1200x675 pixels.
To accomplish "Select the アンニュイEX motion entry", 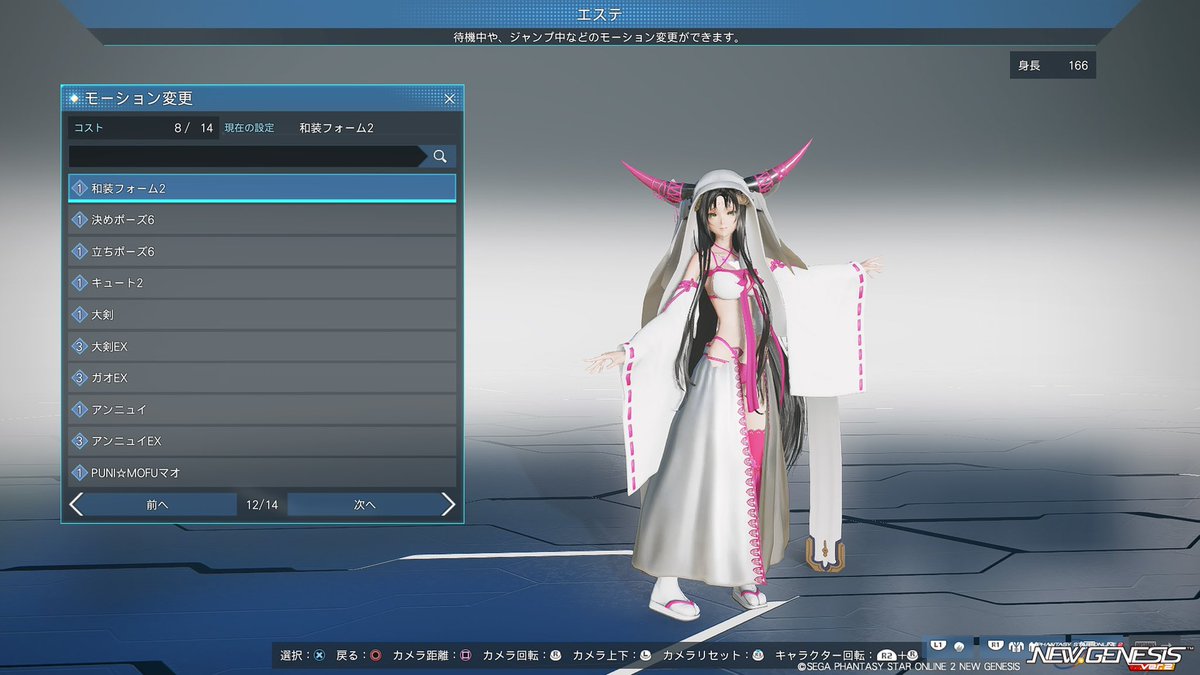I will pos(260,441).
